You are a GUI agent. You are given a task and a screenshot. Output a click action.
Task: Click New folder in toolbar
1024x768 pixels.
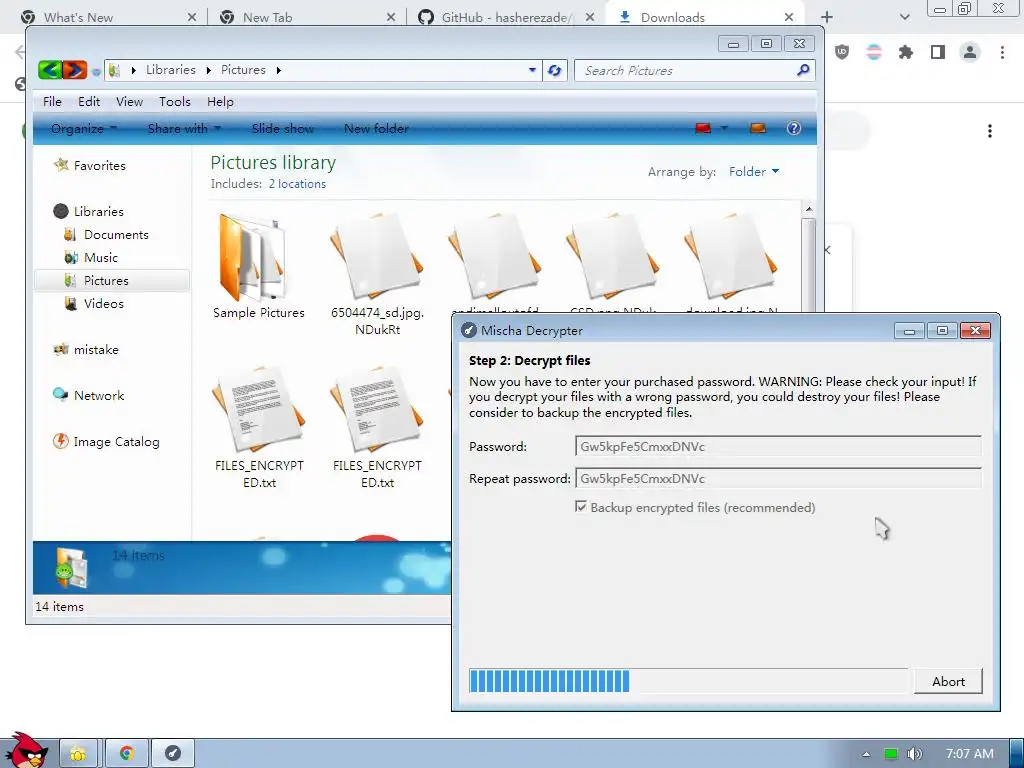pyautogui.click(x=376, y=128)
